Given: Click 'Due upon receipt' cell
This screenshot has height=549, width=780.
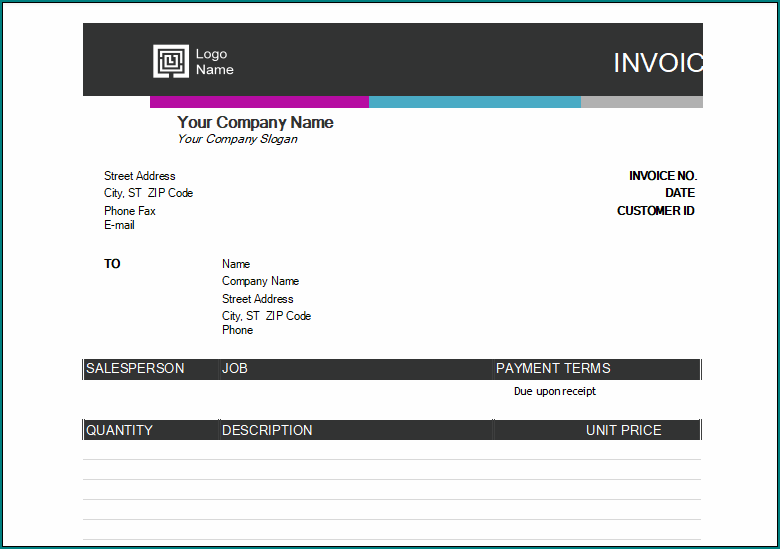Looking at the screenshot, I should 555,391.
